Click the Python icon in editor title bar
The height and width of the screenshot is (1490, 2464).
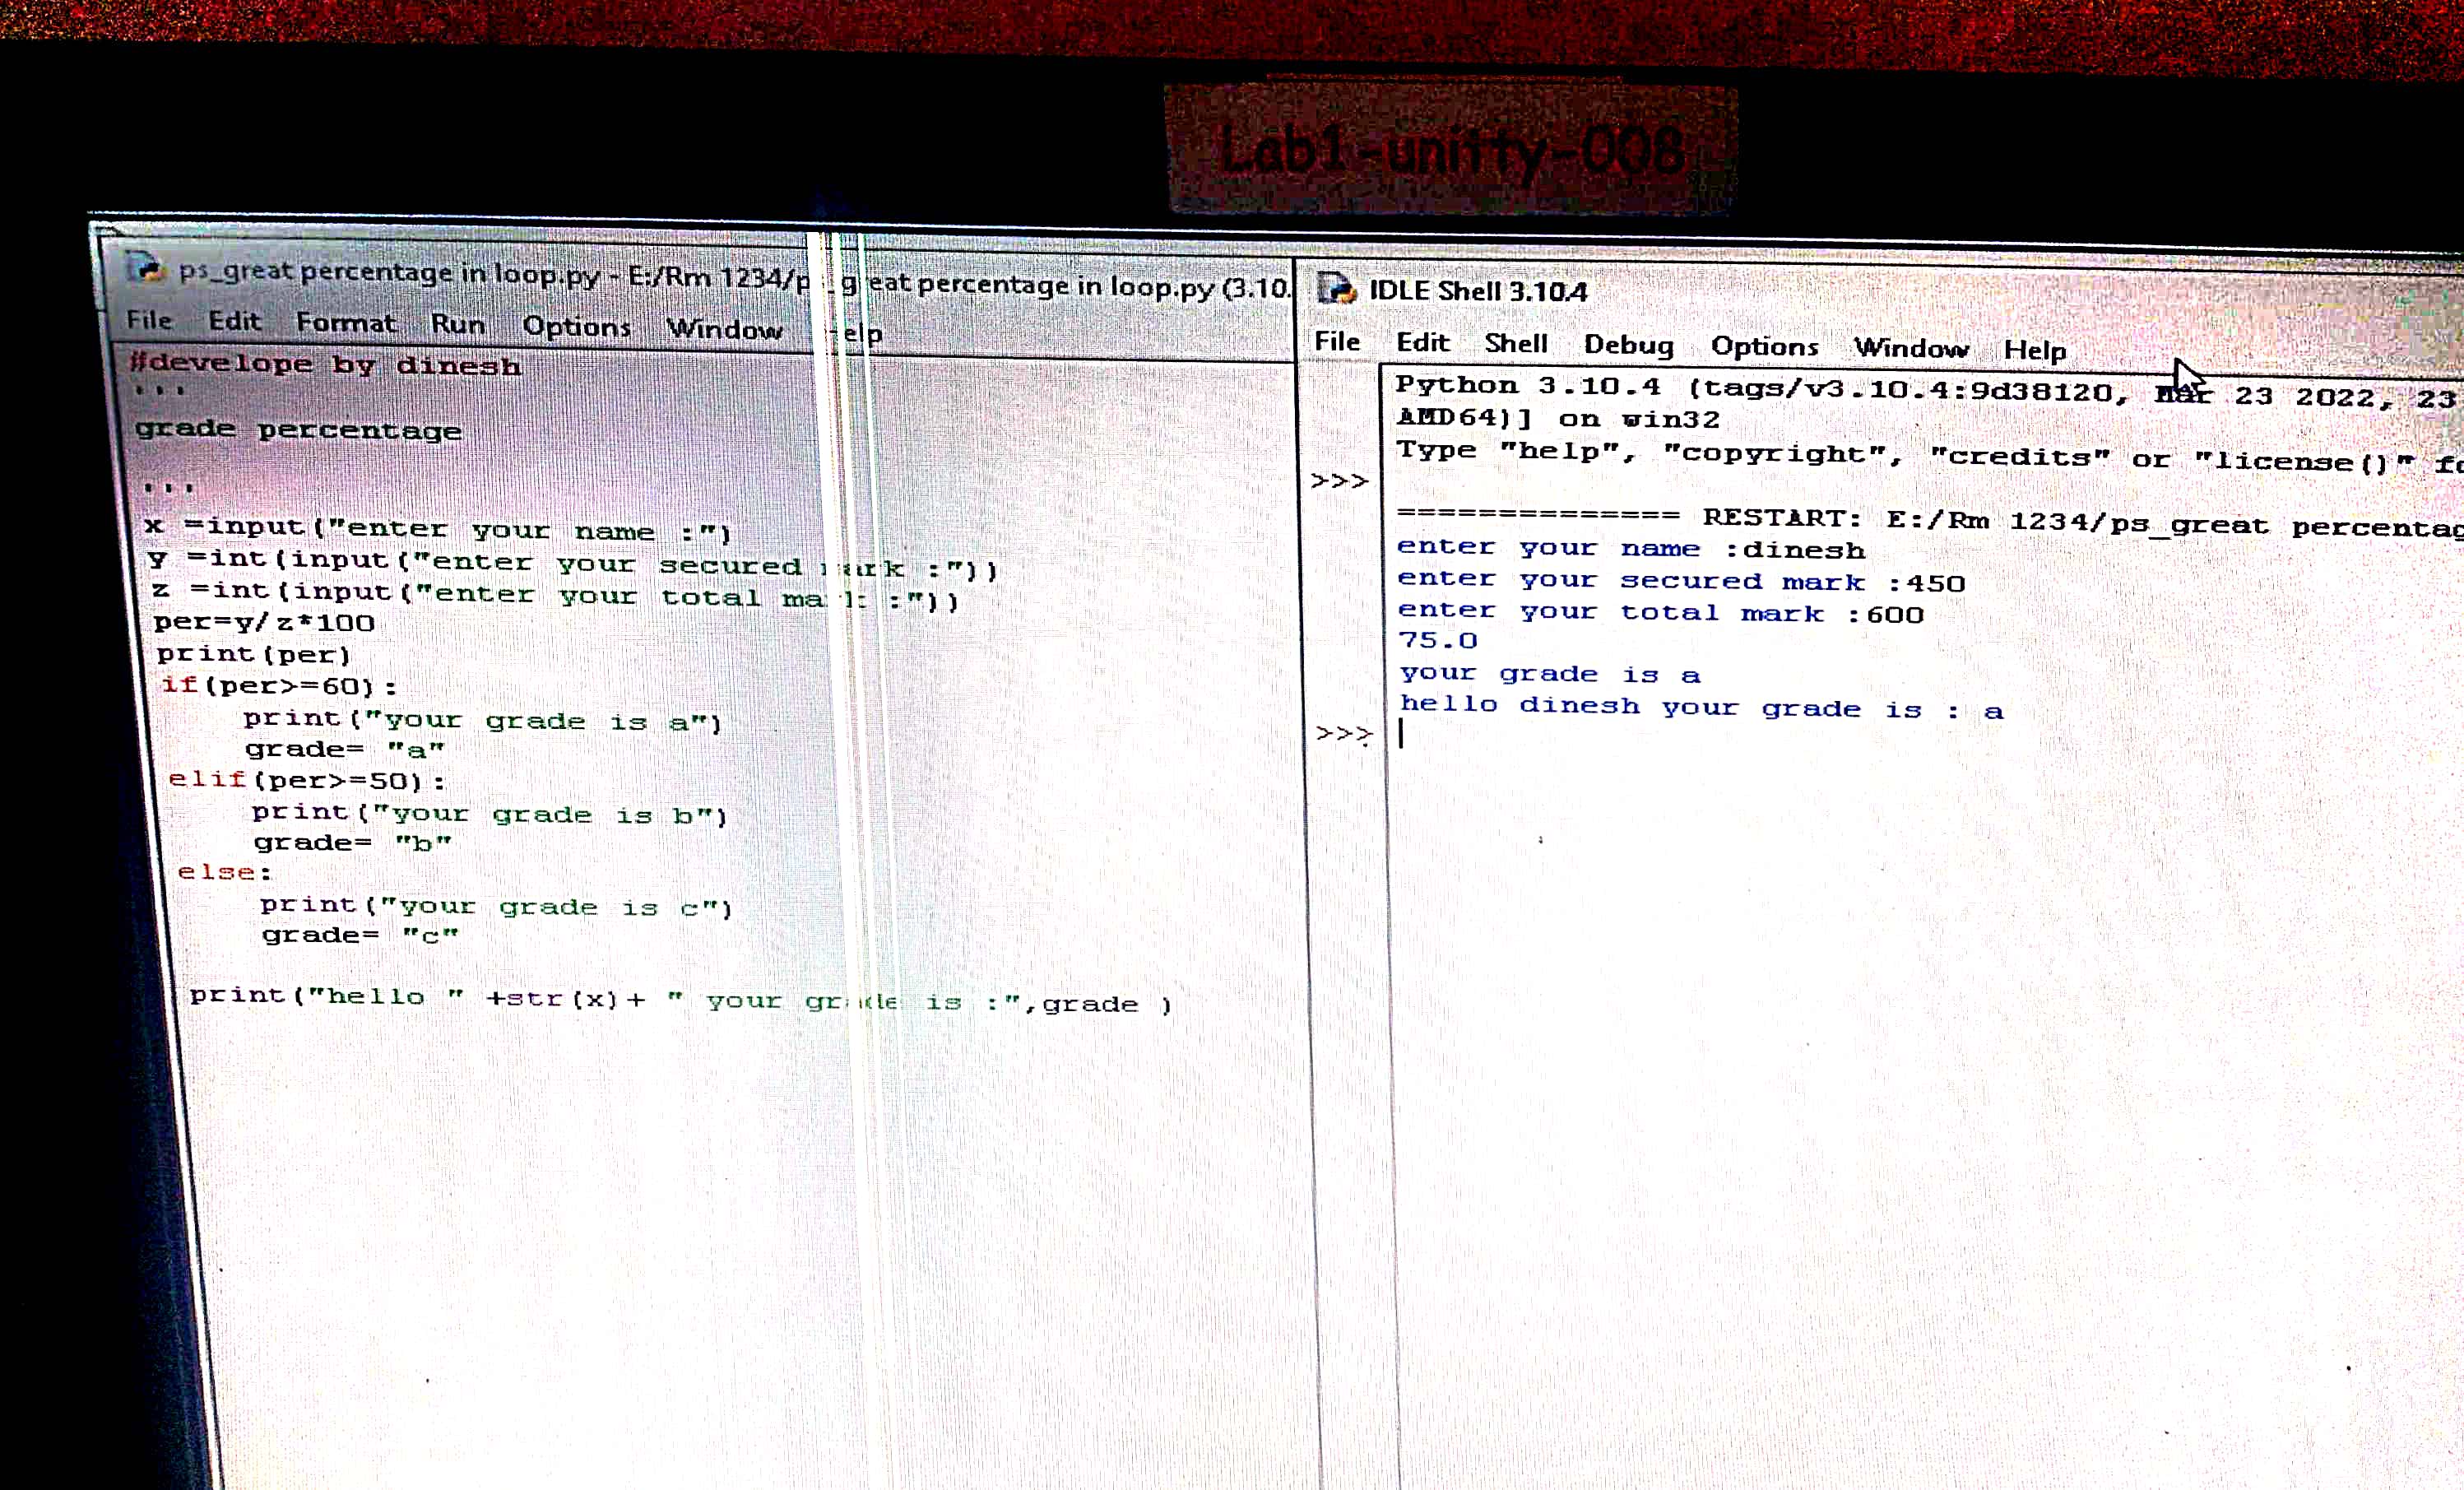point(146,267)
